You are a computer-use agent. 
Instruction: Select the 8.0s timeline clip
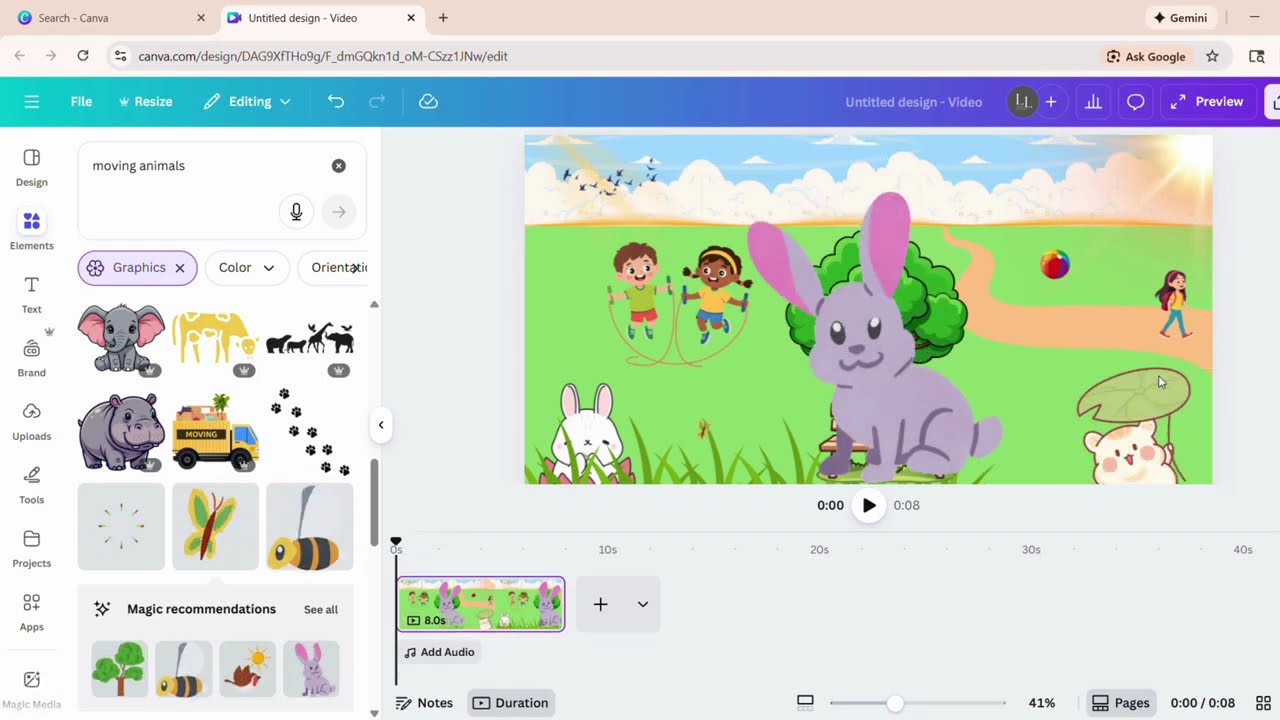481,604
